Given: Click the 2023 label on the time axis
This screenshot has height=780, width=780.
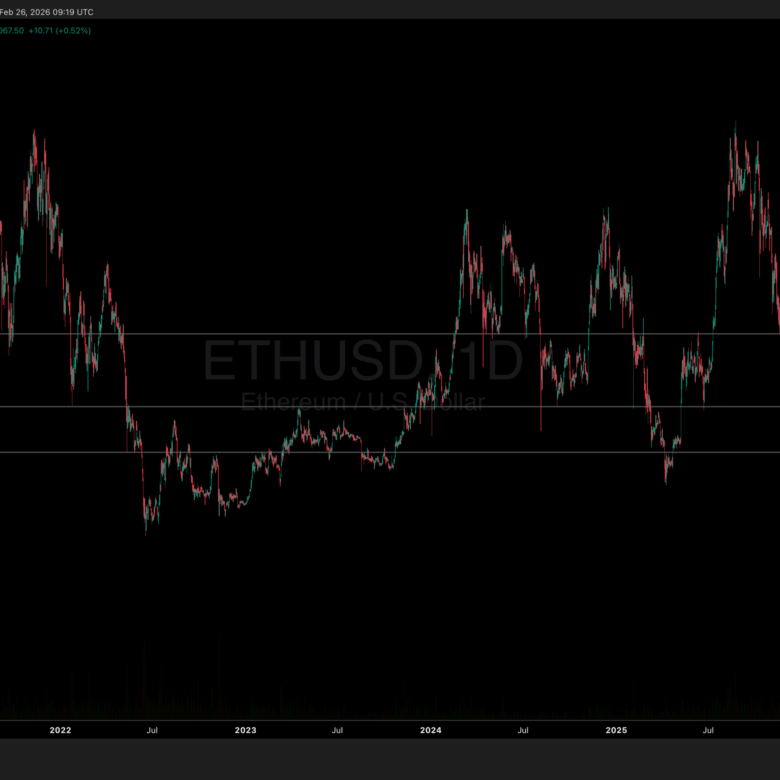Looking at the screenshot, I should click(245, 731).
